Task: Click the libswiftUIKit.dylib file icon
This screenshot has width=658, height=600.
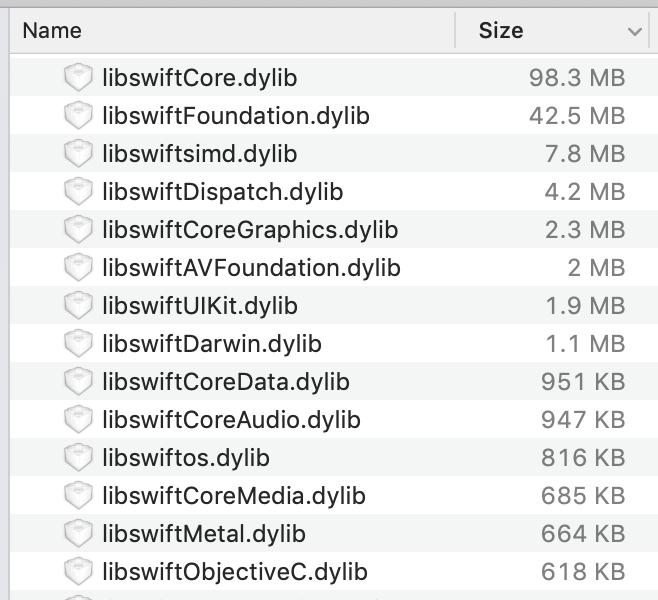Action: pos(78,305)
